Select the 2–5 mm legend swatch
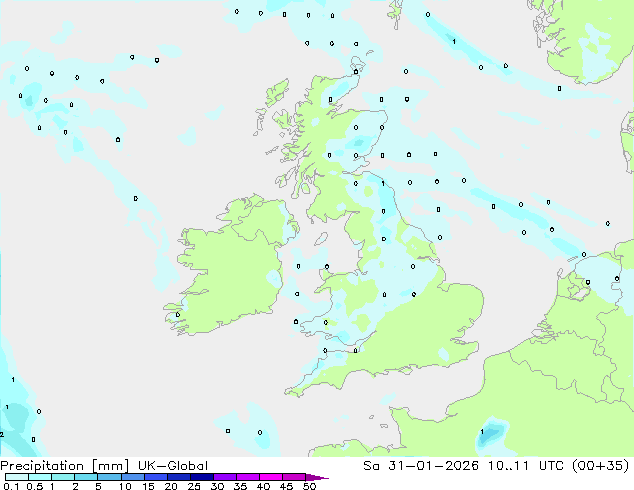 click(x=86, y=477)
